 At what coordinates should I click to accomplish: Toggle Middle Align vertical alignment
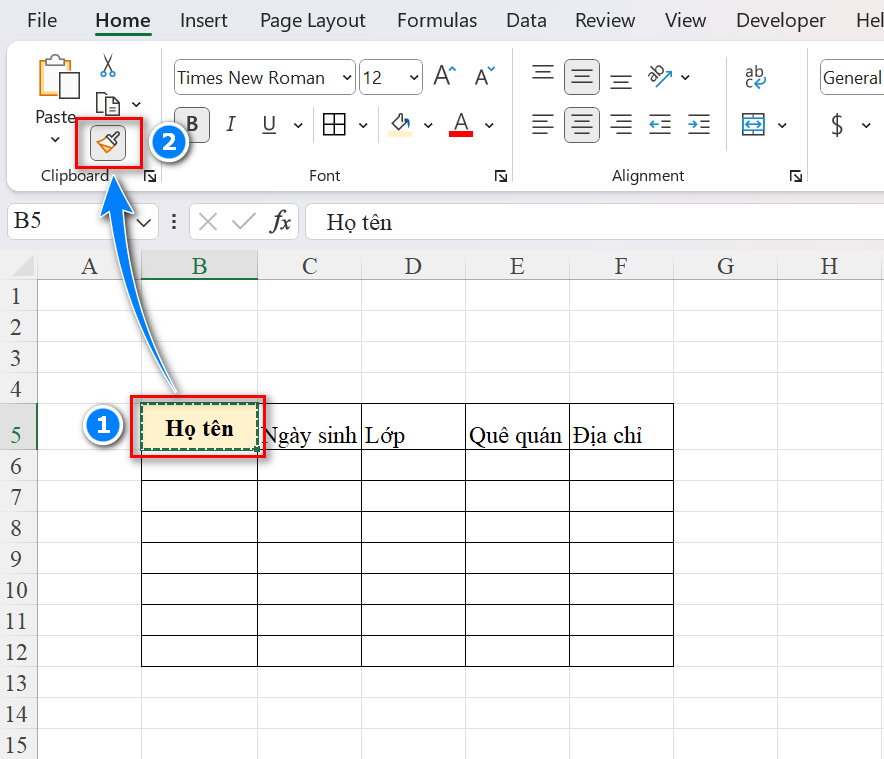click(x=581, y=77)
